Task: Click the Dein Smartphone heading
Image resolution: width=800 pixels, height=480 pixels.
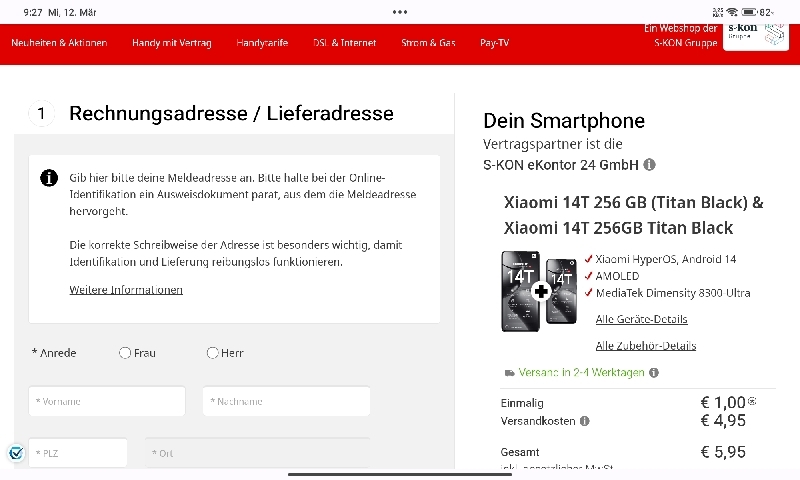Action: tap(564, 121)
